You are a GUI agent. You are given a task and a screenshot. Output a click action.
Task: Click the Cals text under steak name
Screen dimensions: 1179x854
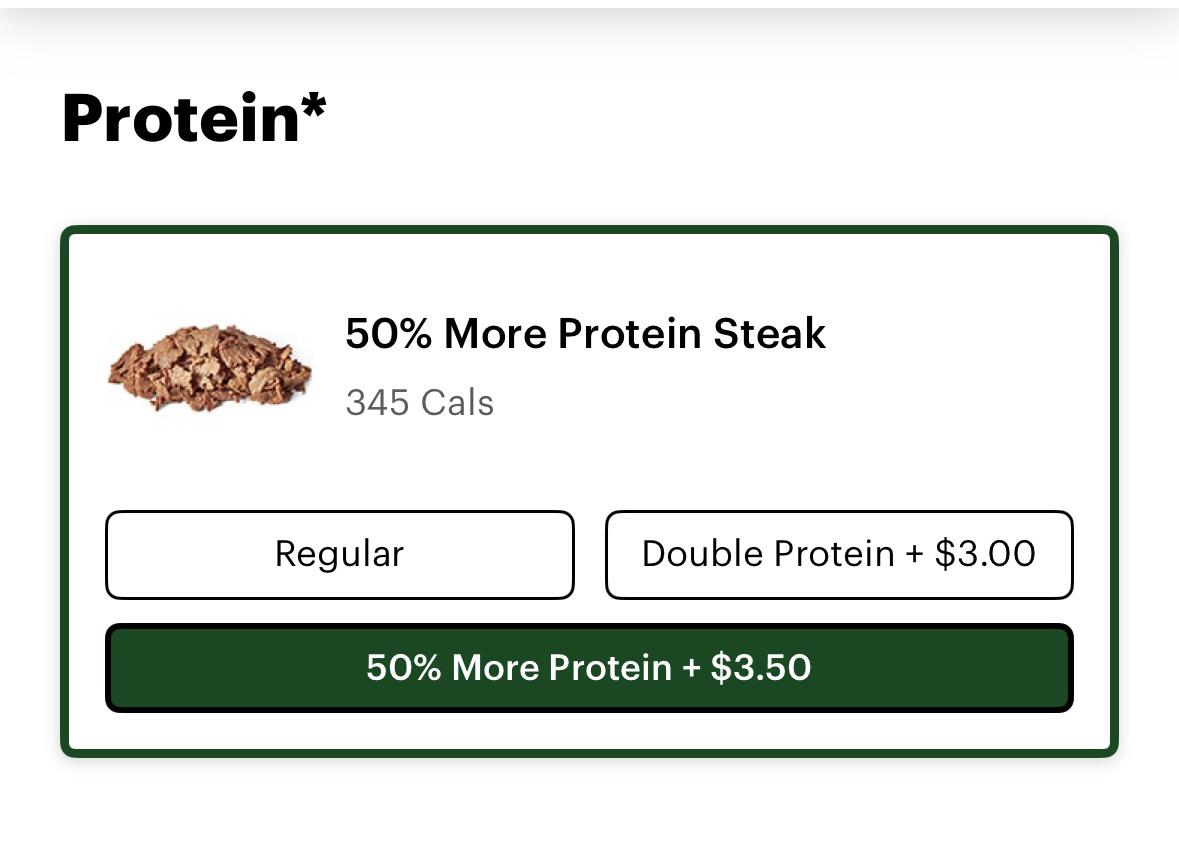tap(457, 402)
